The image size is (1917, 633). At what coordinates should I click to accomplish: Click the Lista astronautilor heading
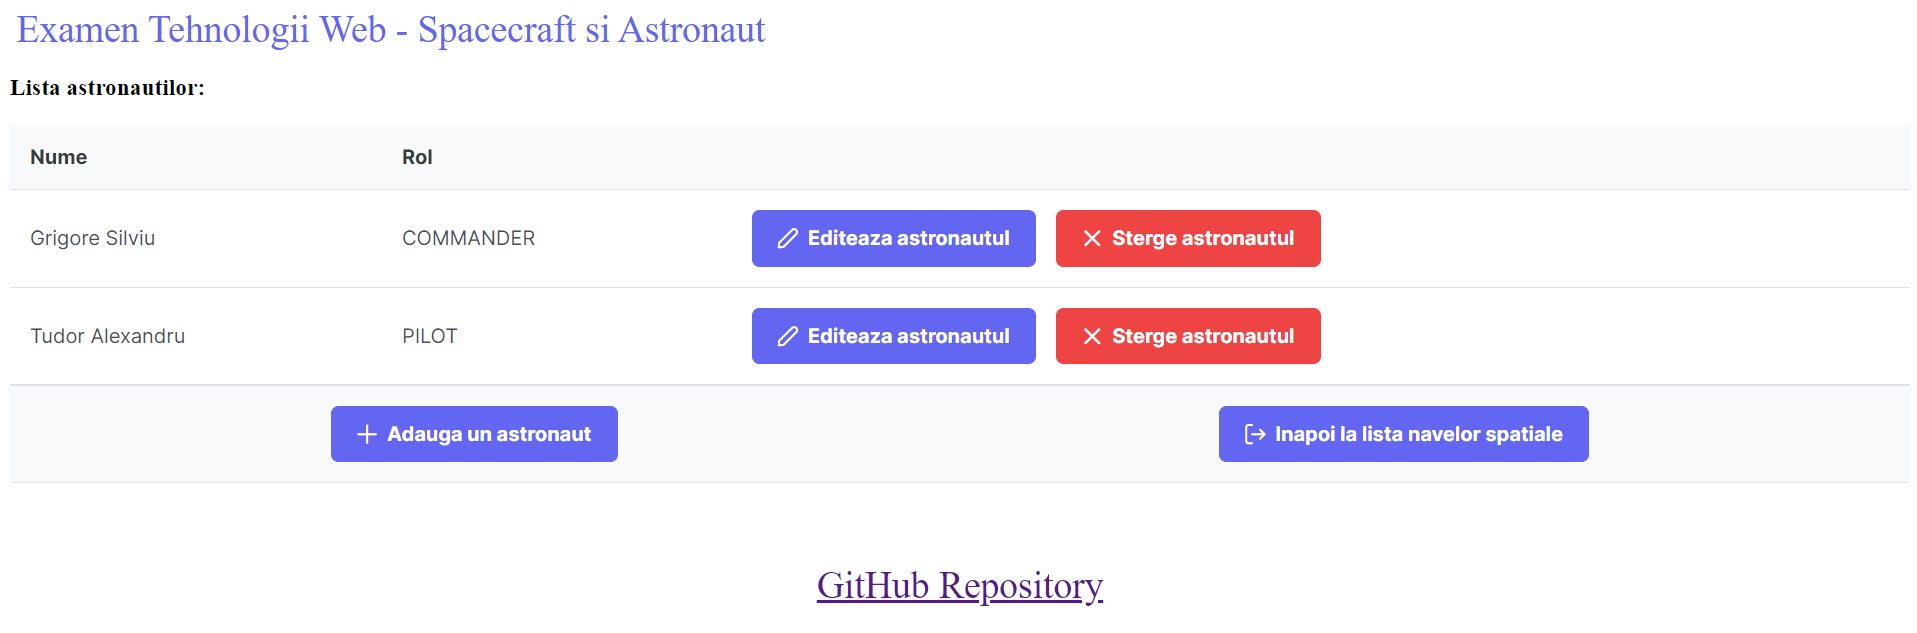(x=108, y=88)
